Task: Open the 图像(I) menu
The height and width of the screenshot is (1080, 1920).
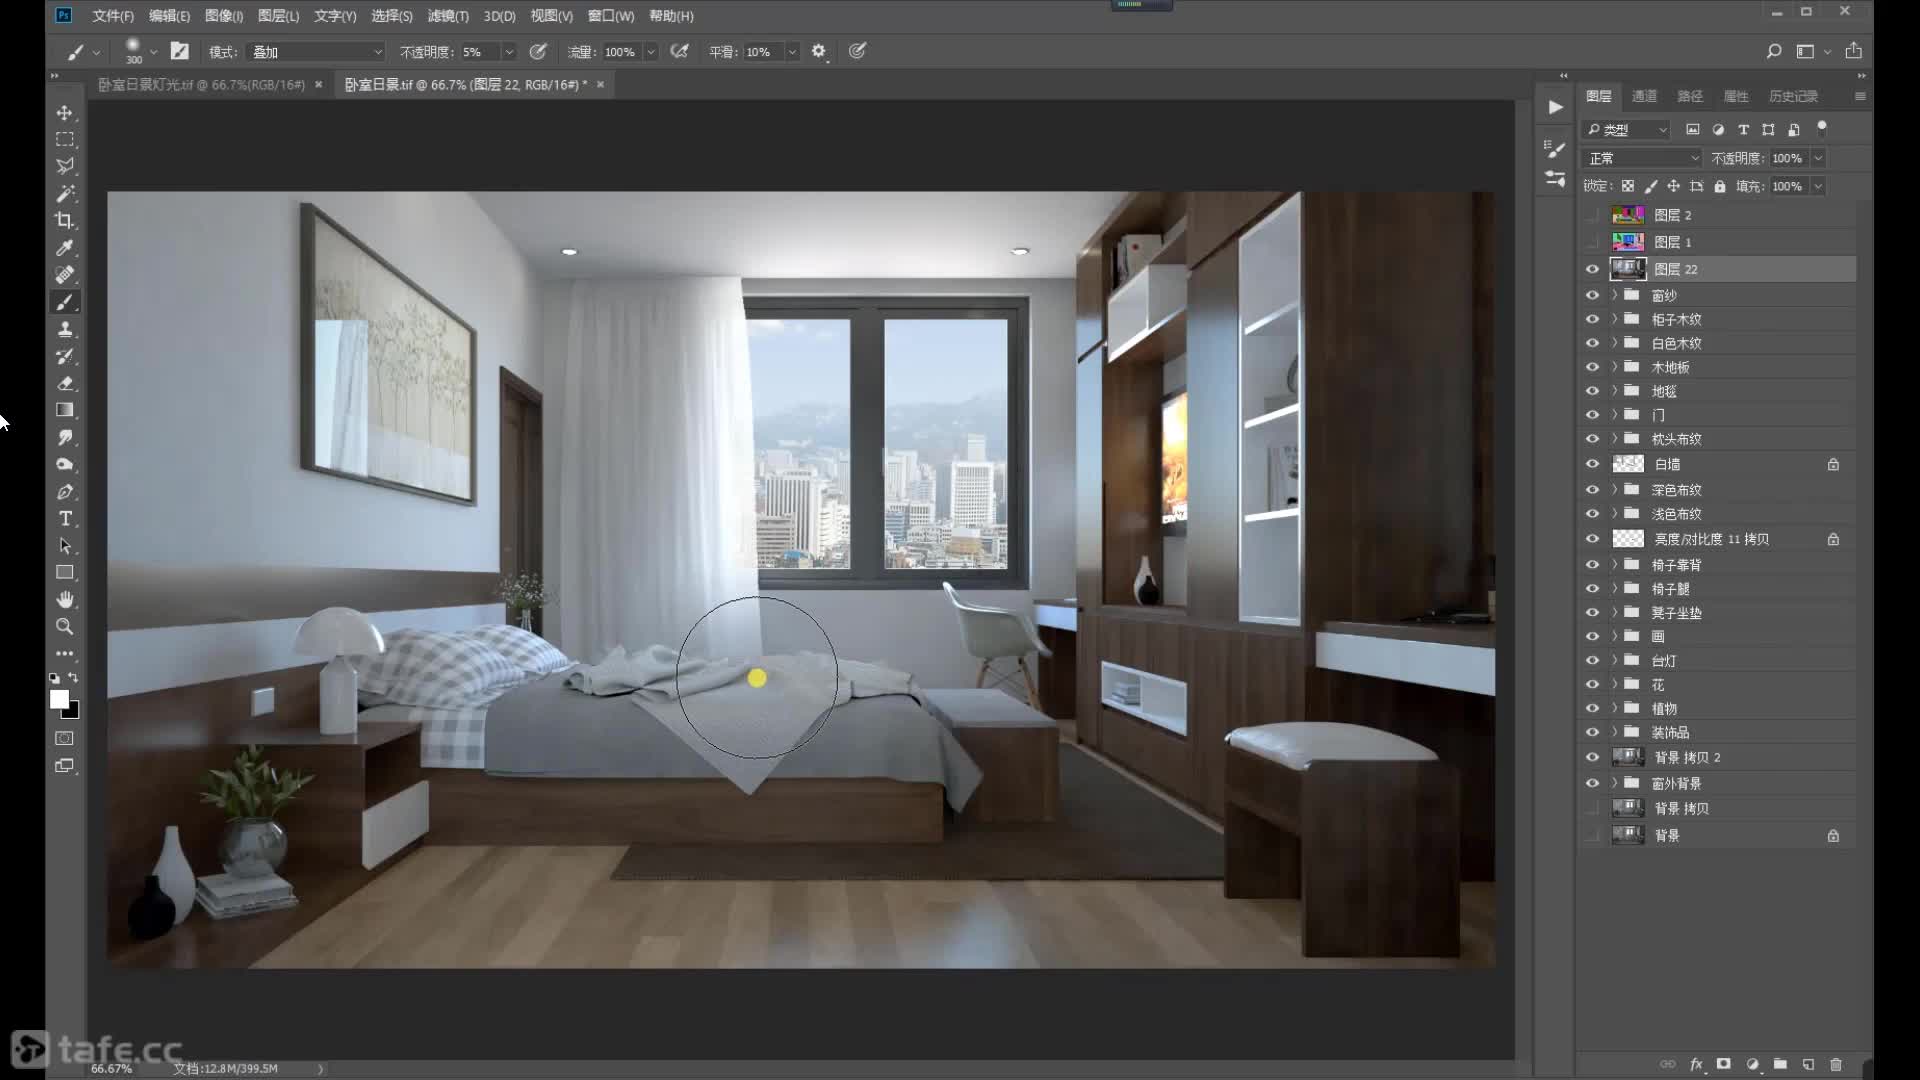Action: pyautogui.click(x=224, y=16)
